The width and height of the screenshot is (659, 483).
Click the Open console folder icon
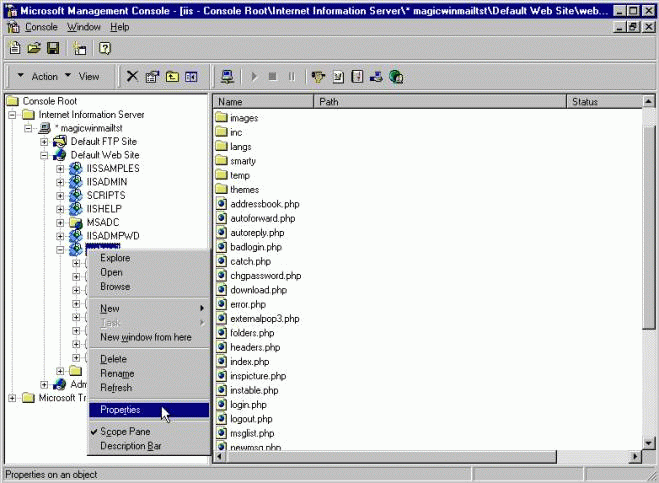click(34, 48)
